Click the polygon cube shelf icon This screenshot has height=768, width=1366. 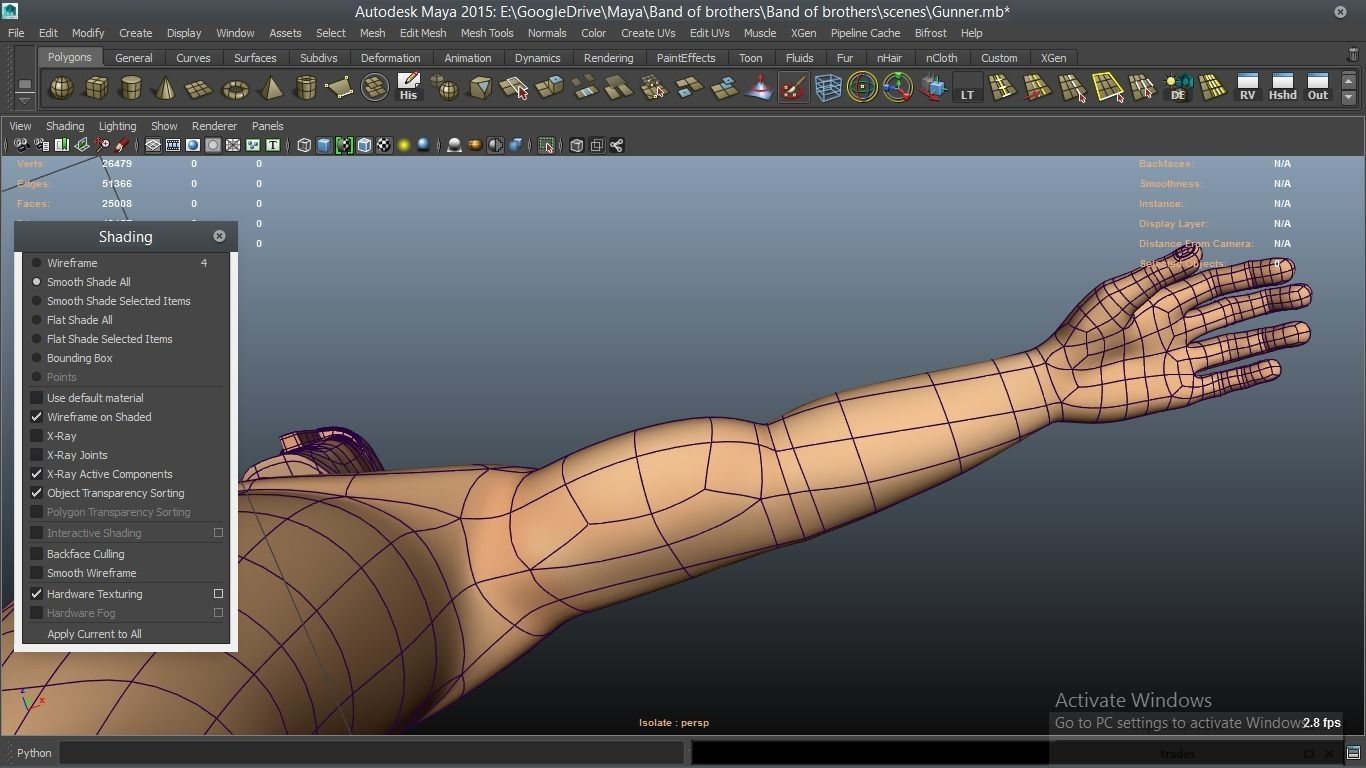pyautogui.click(x=96, y=89)
